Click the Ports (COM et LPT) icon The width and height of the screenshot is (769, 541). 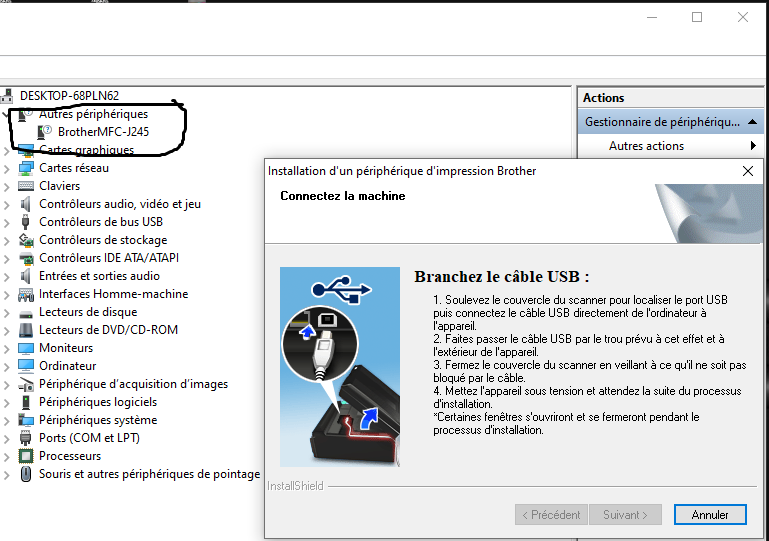tap(26, 438)
